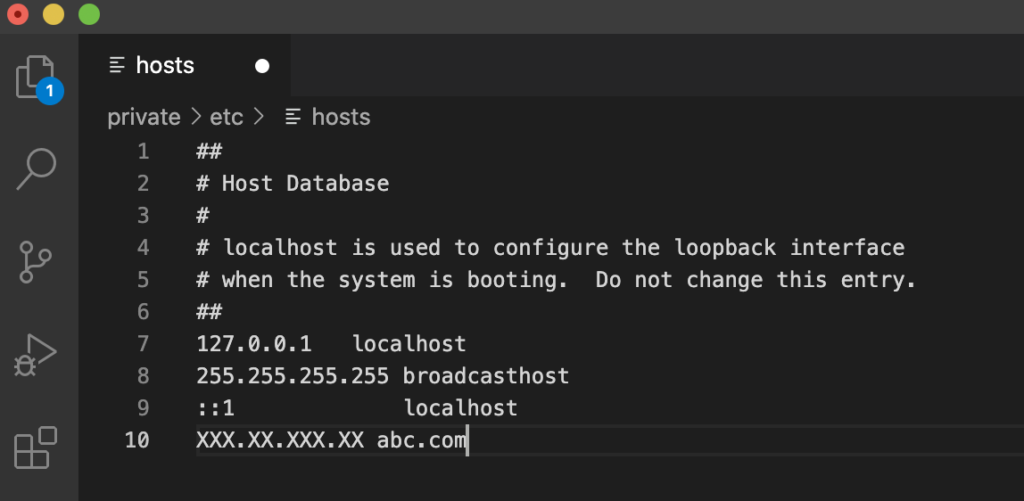This screenshot has height=501, width=1024.
Task: Click line number 10 in the gutter
Action: point(137,440)
